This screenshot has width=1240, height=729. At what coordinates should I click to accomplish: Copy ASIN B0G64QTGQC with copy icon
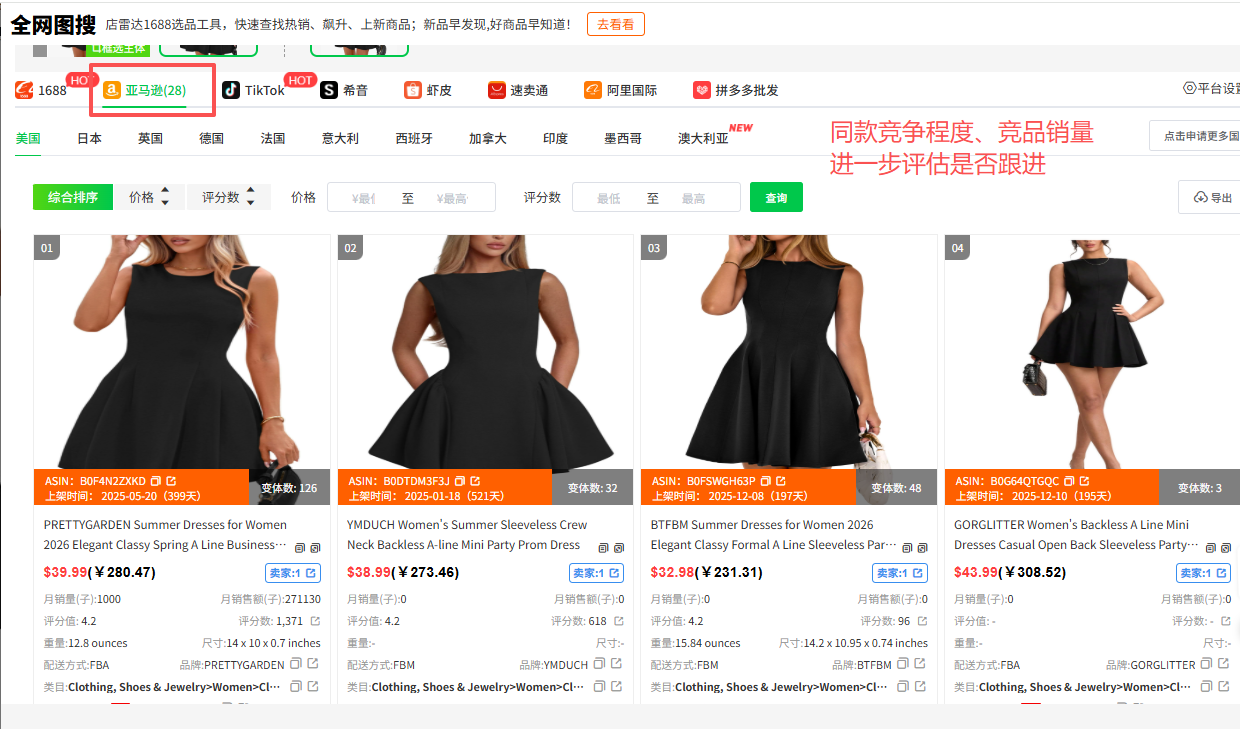1069,481
